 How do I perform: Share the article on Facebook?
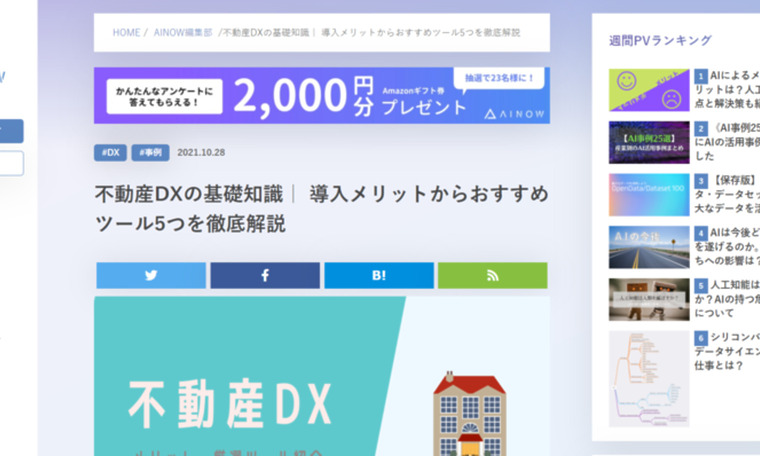(x=265, y=275)
